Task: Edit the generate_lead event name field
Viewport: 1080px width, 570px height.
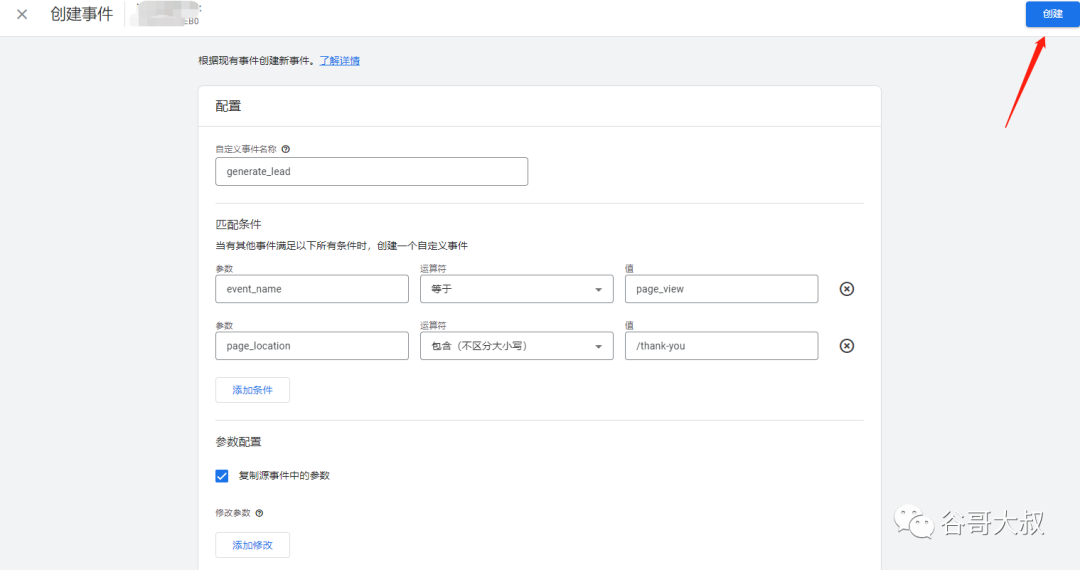Action: click(371, 171)
